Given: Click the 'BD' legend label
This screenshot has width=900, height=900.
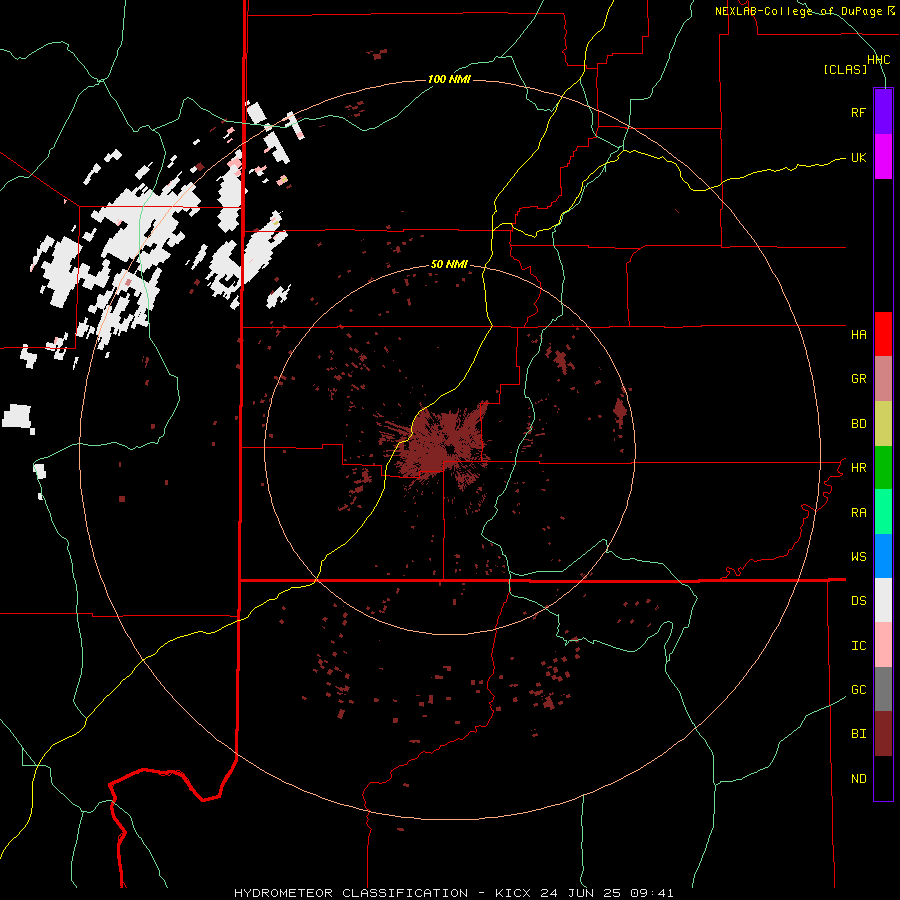Looking at the screenshot, I should 859,424.
